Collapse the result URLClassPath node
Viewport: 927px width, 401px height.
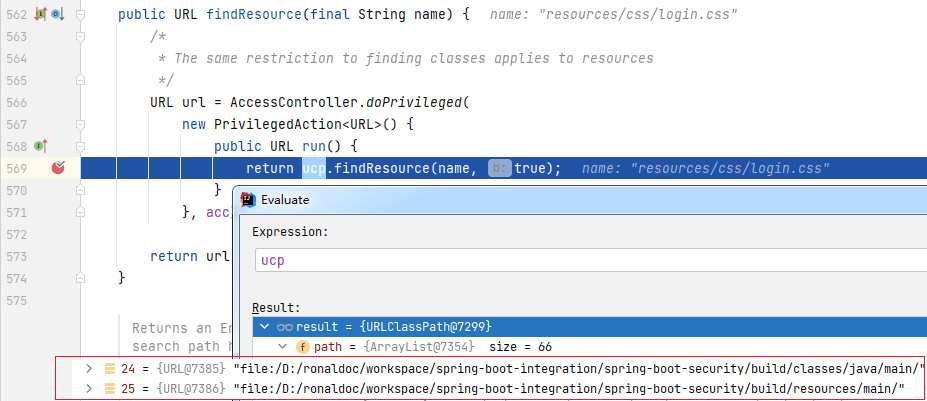click(265, 326)
